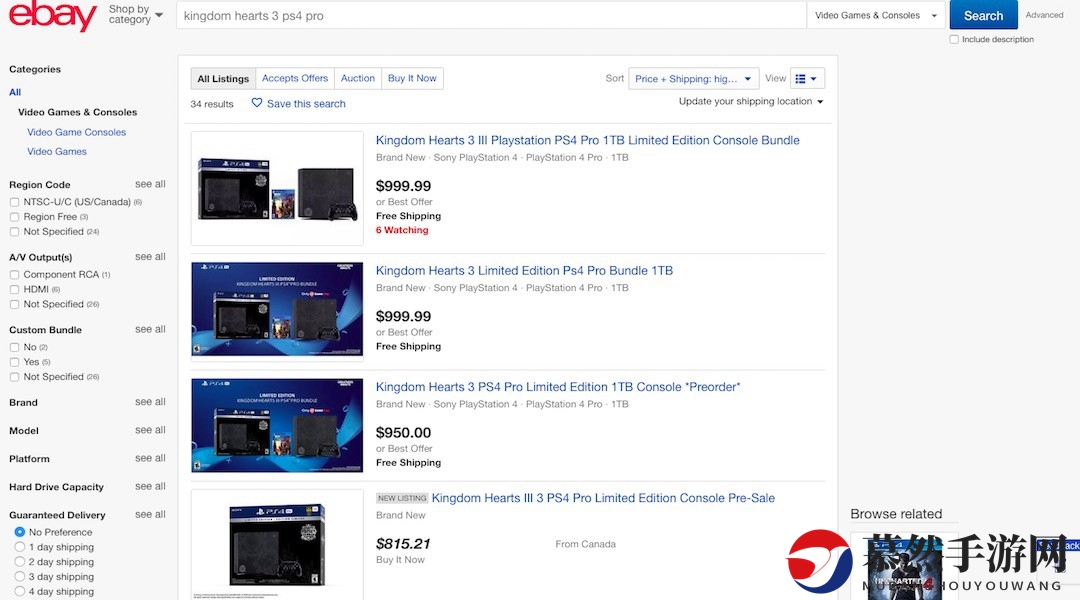Check Not Specified under A/V Output(s)

pos(14,304)
